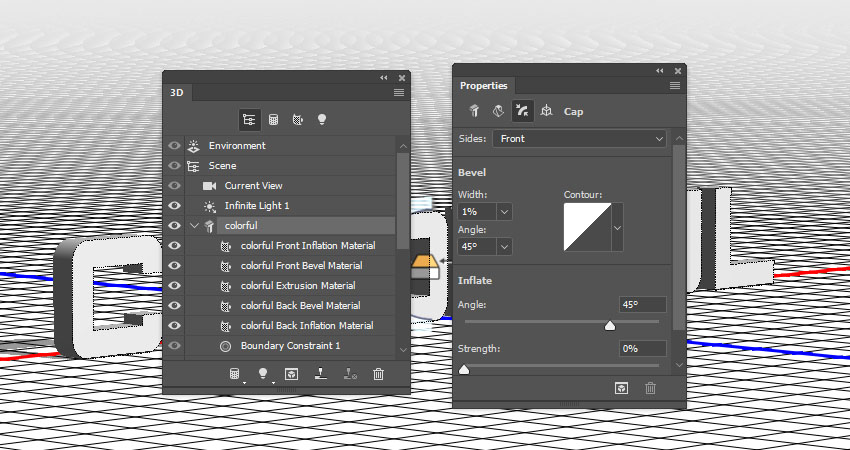
Task: Open the 3D panel flyout menu
Action: pos(399,92)
